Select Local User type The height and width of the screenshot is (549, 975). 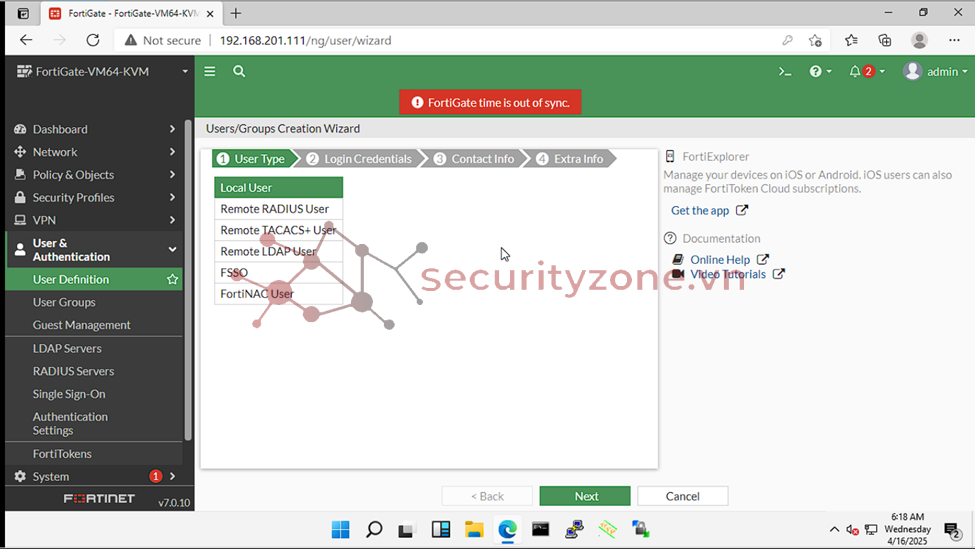click(x=279, y=187)
